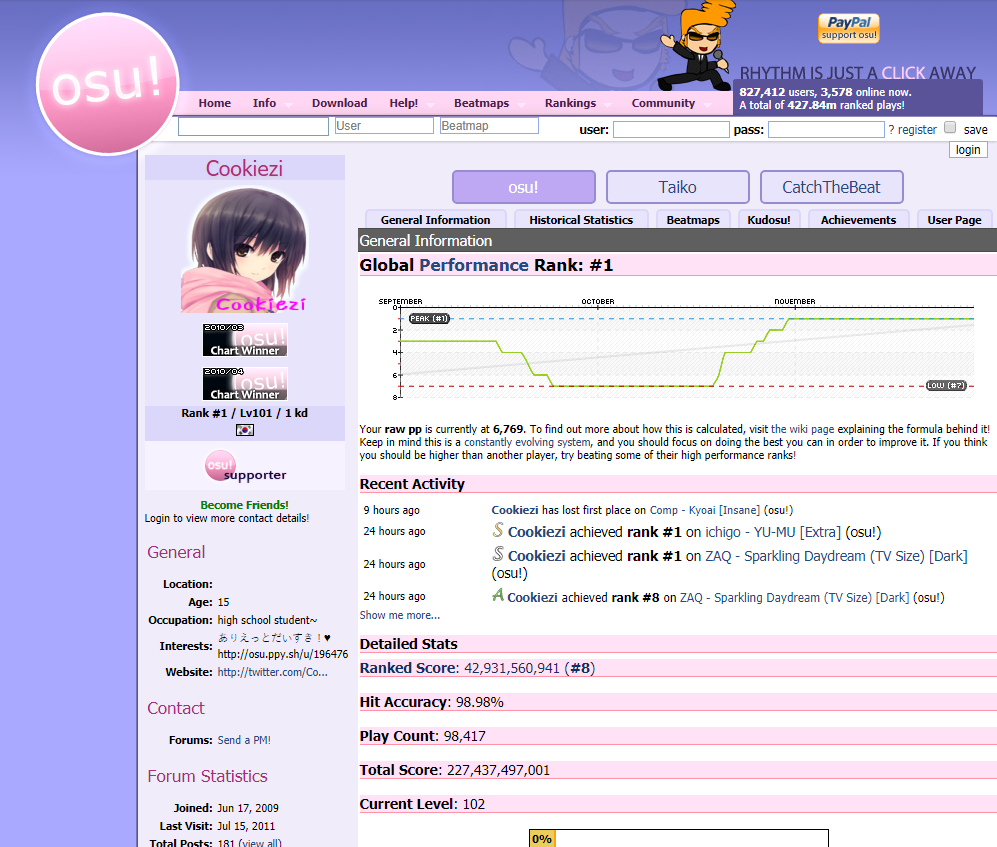Open the Download page
Image resolution: width=997 pixels, height=847 pixels.
point(340,103)
